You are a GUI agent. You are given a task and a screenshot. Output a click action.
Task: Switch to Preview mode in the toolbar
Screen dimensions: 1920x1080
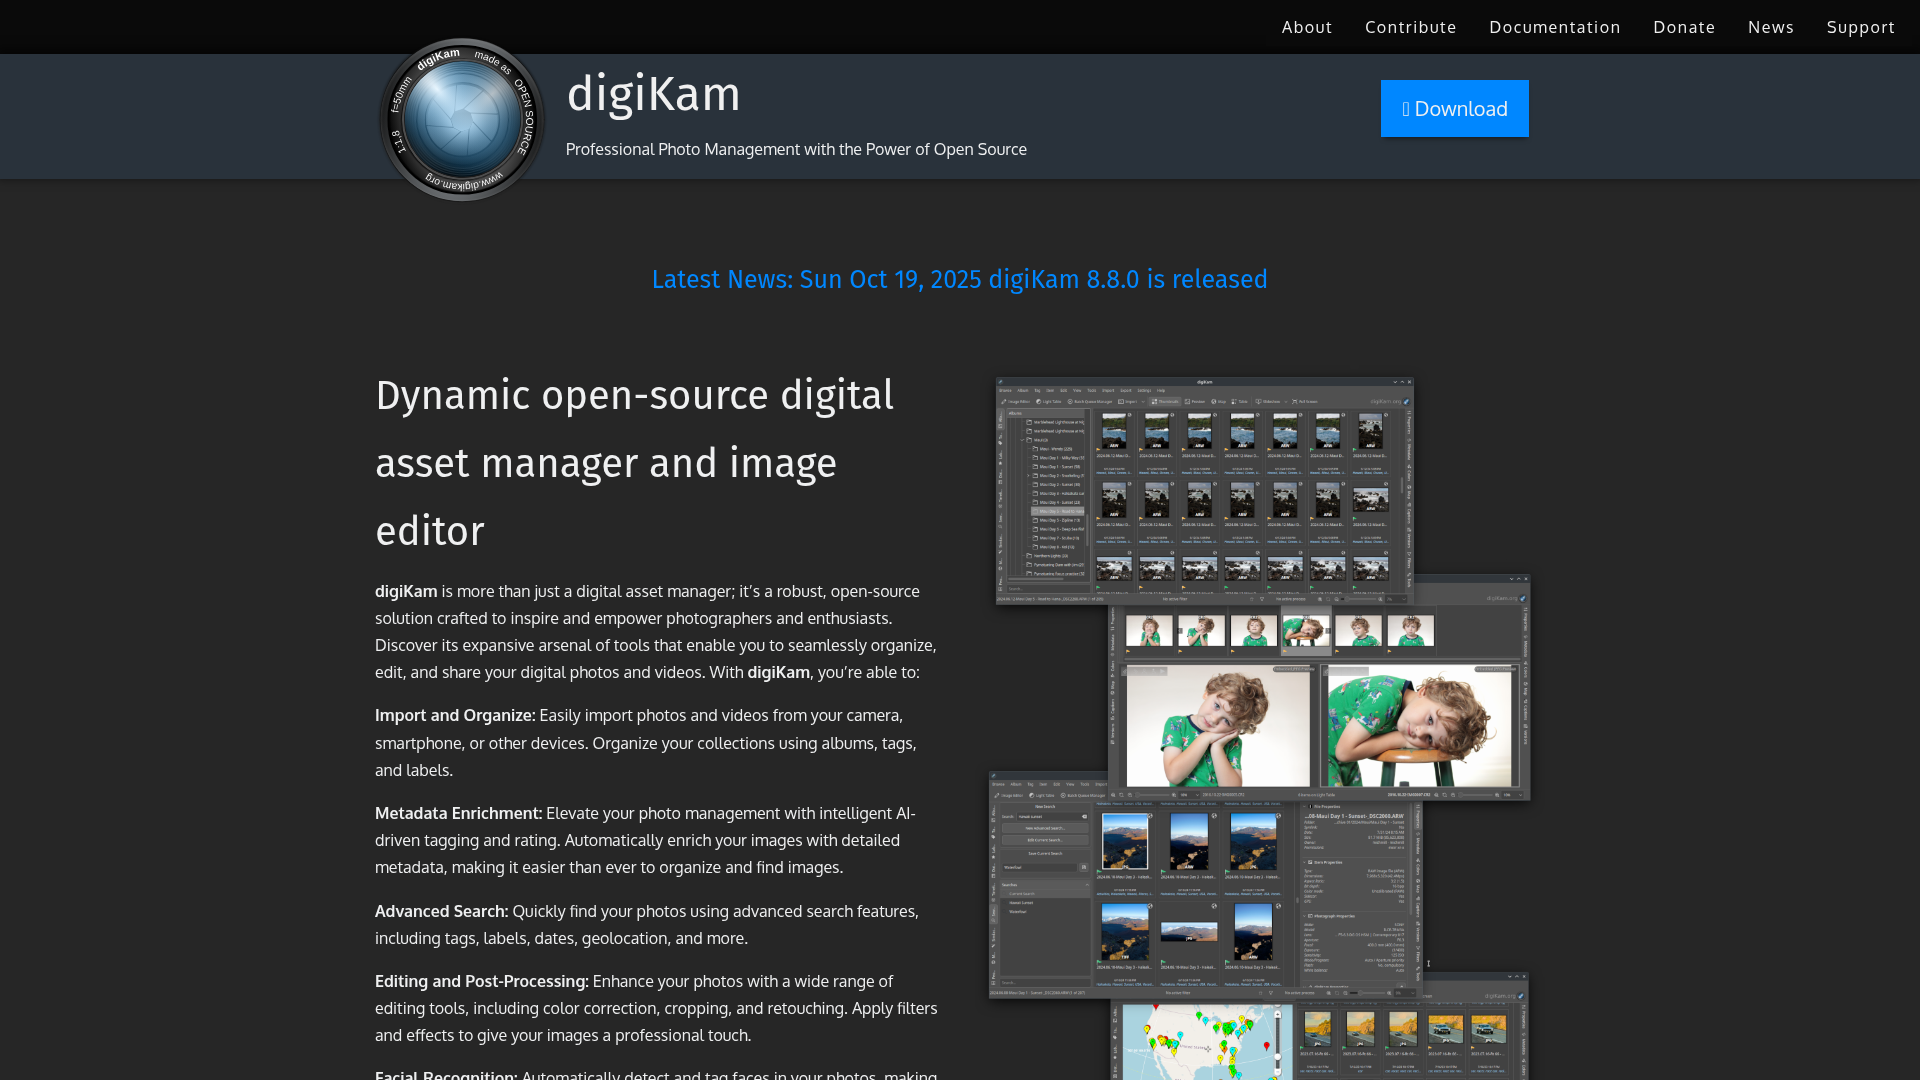(1196, 402)
